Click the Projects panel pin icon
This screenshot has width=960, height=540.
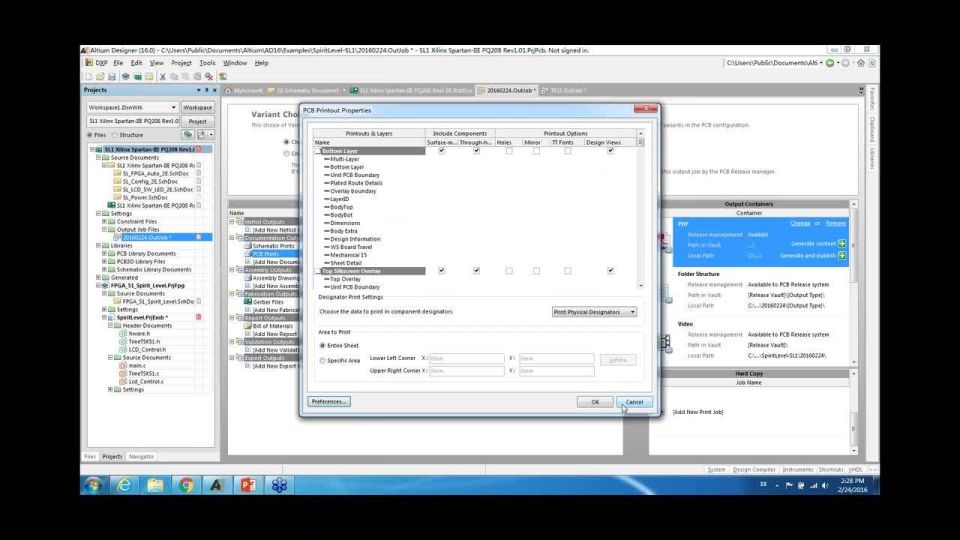tap(206, 90)
